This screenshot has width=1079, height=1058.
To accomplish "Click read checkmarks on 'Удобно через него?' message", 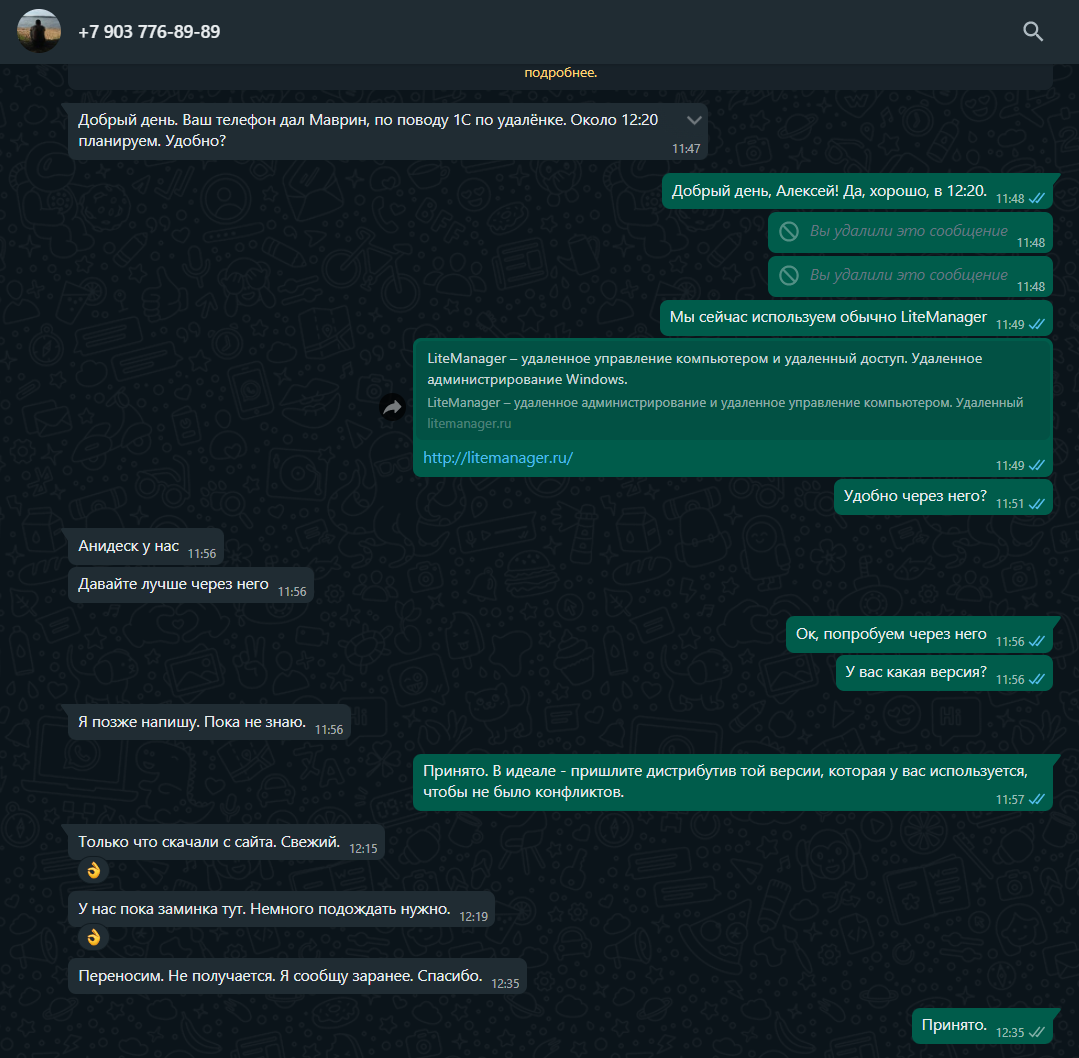I will click(x=1036, y=504).
